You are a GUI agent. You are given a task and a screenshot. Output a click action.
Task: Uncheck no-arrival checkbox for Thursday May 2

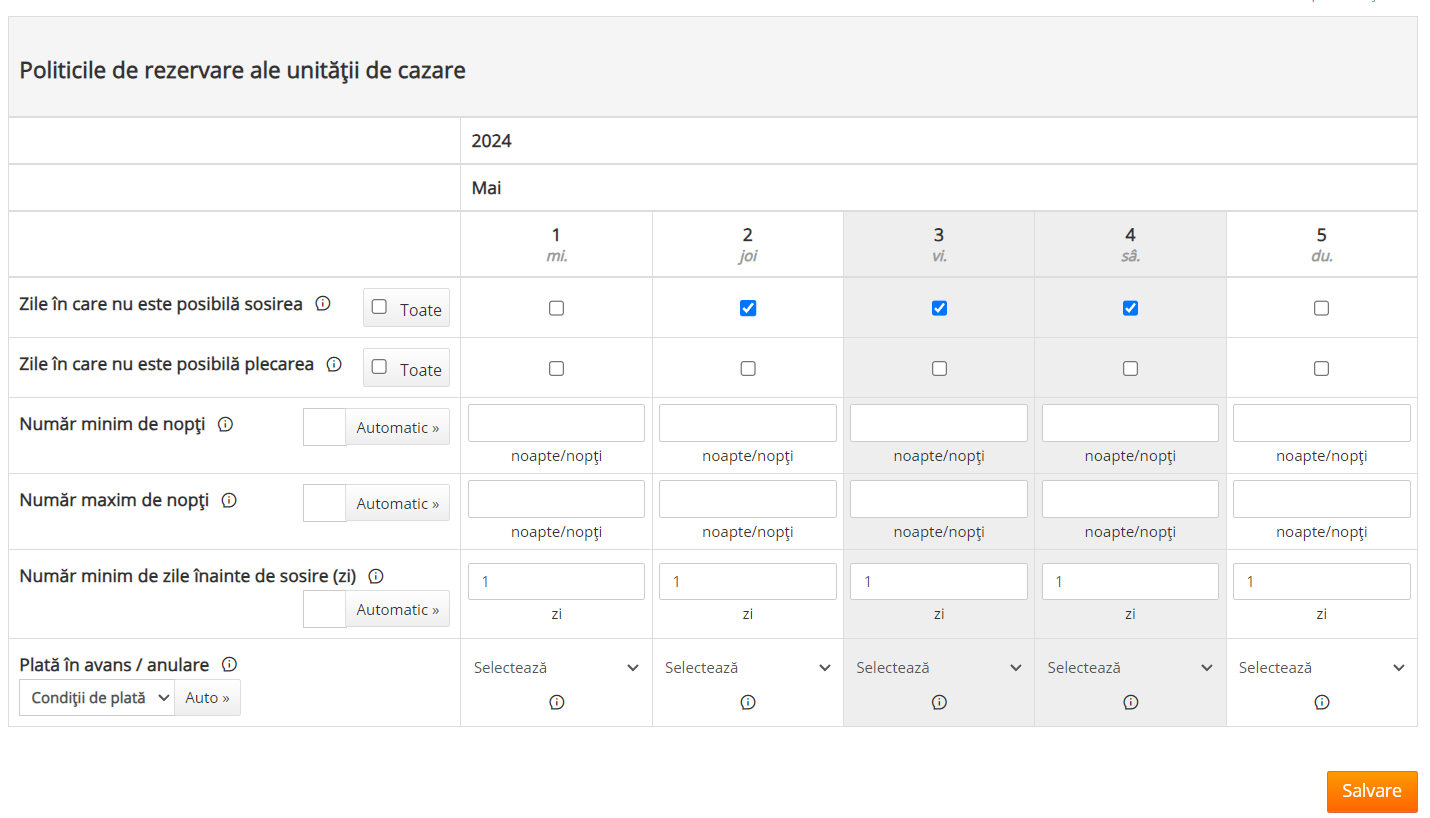pos(748,308)
